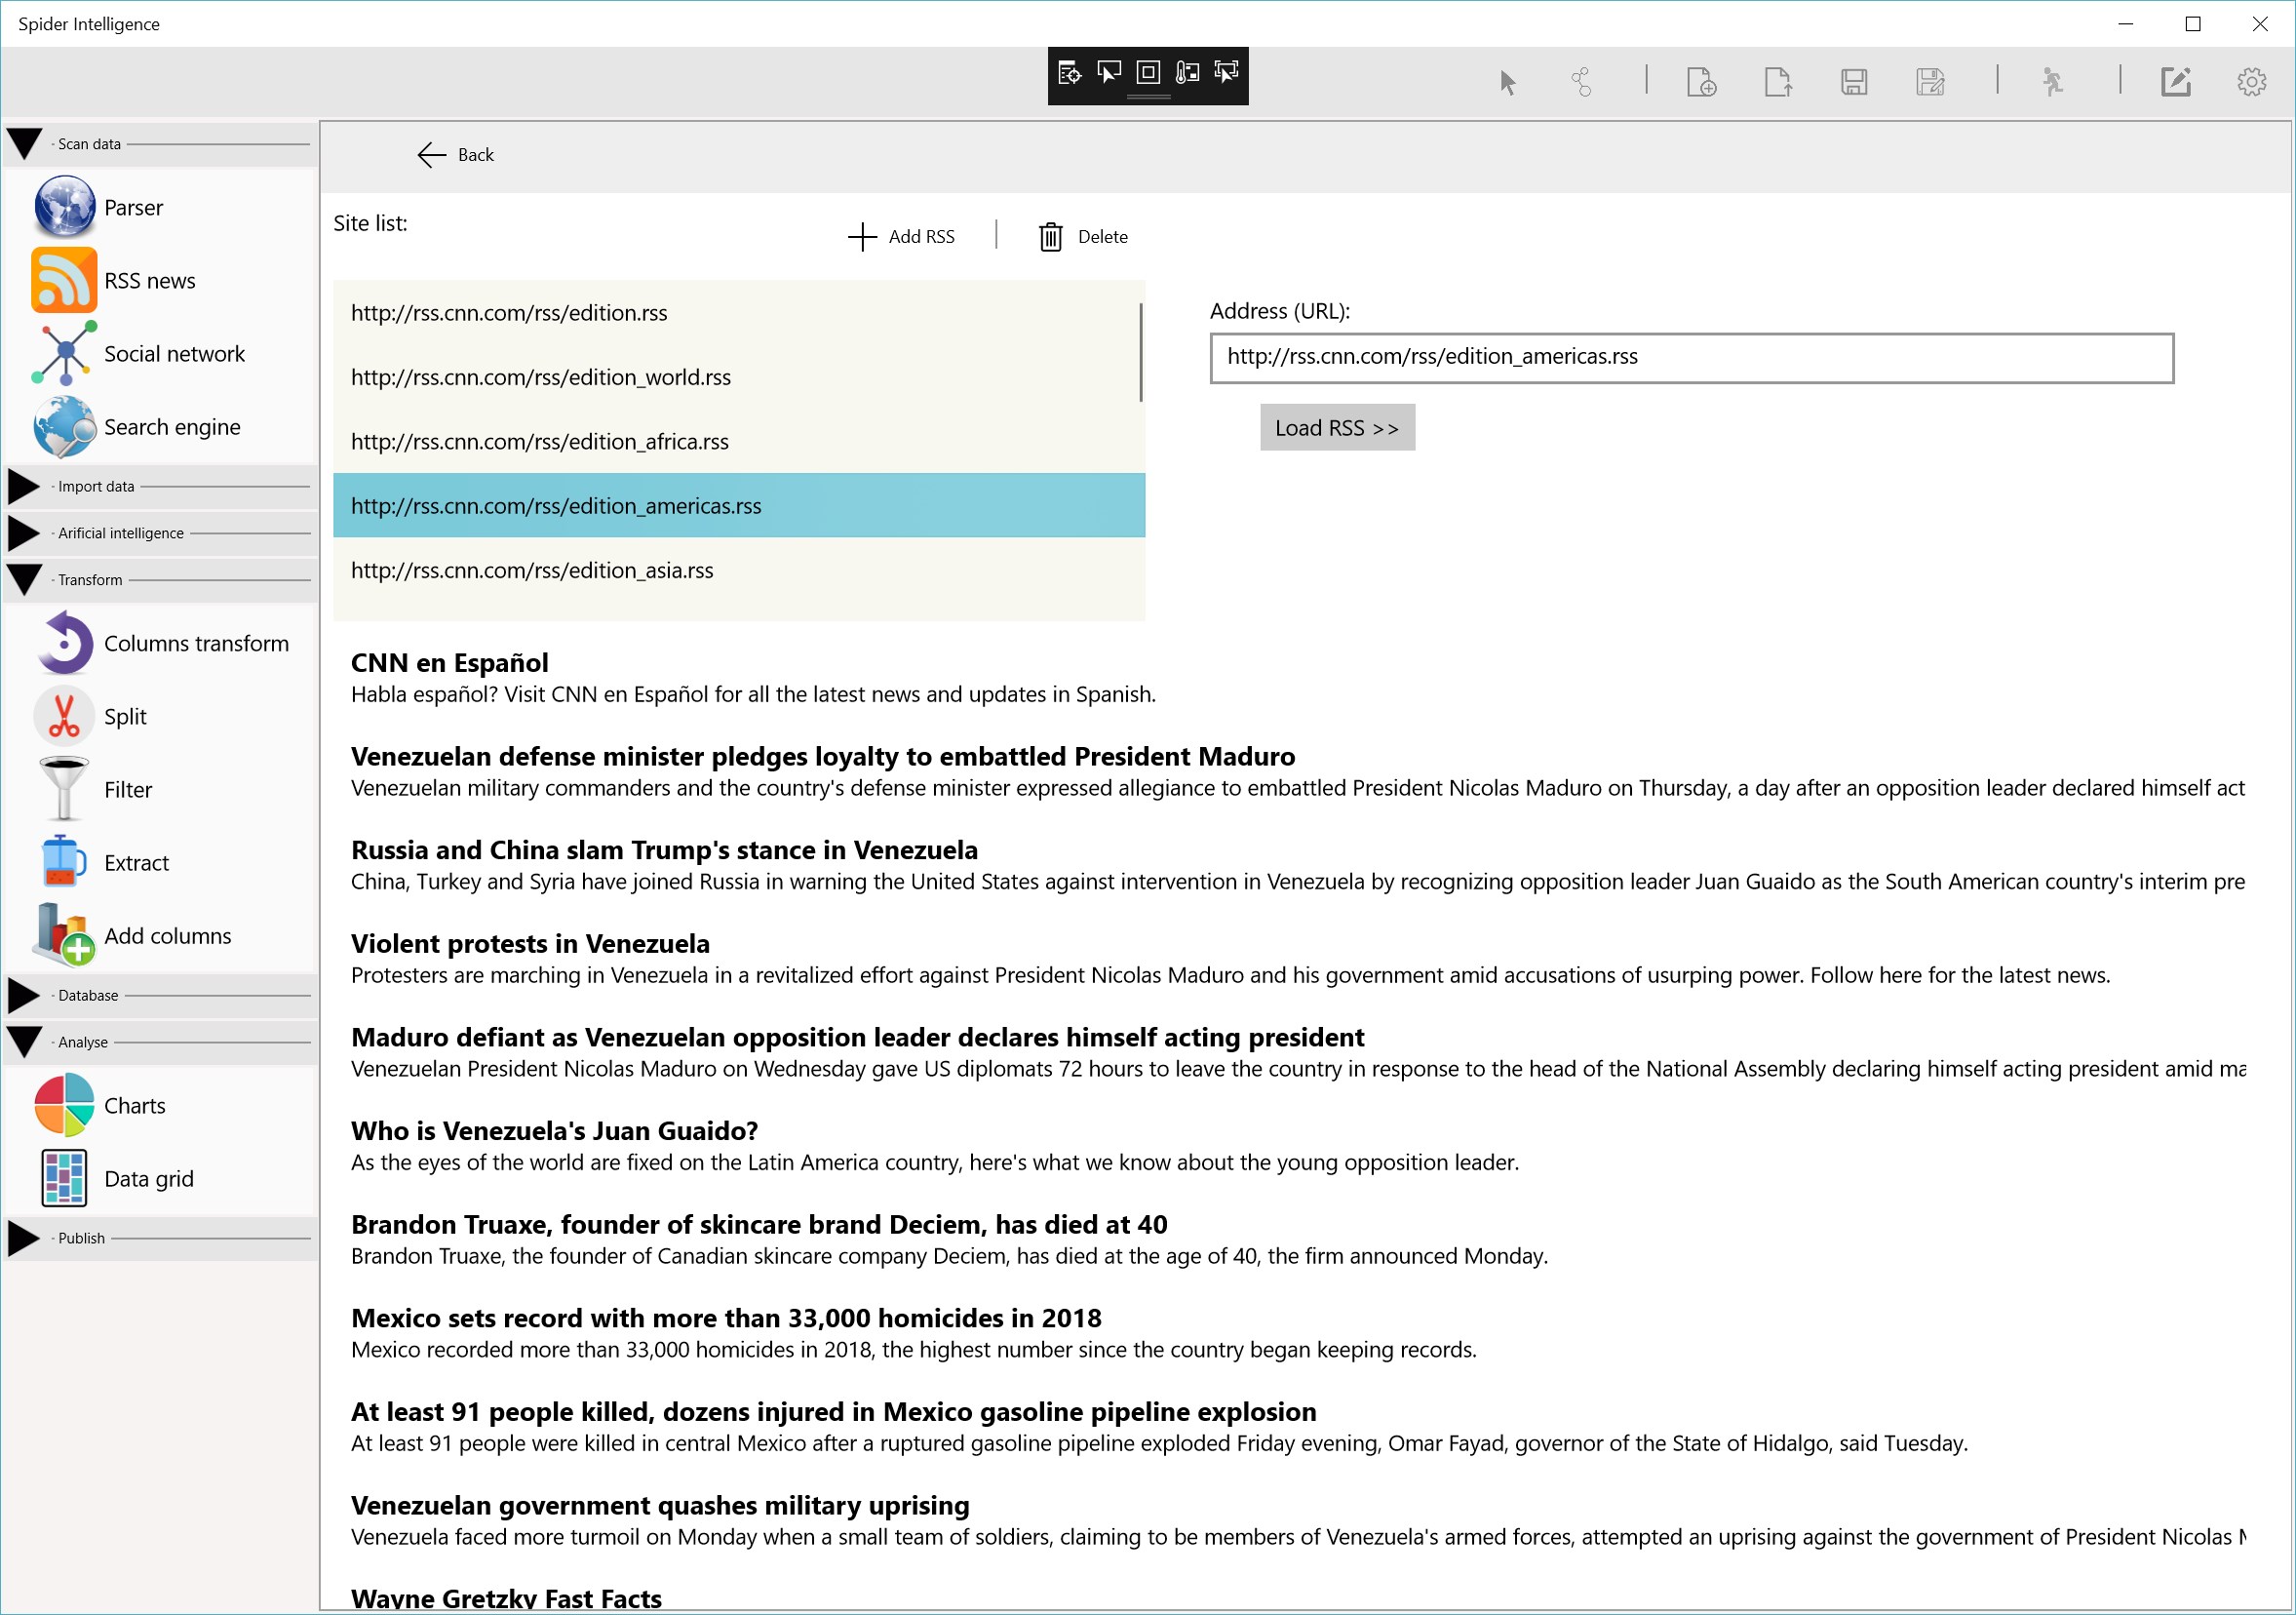Select the Parser globe icon
This screenshot has width=2296, height=1615.
[x=64, y=207]
